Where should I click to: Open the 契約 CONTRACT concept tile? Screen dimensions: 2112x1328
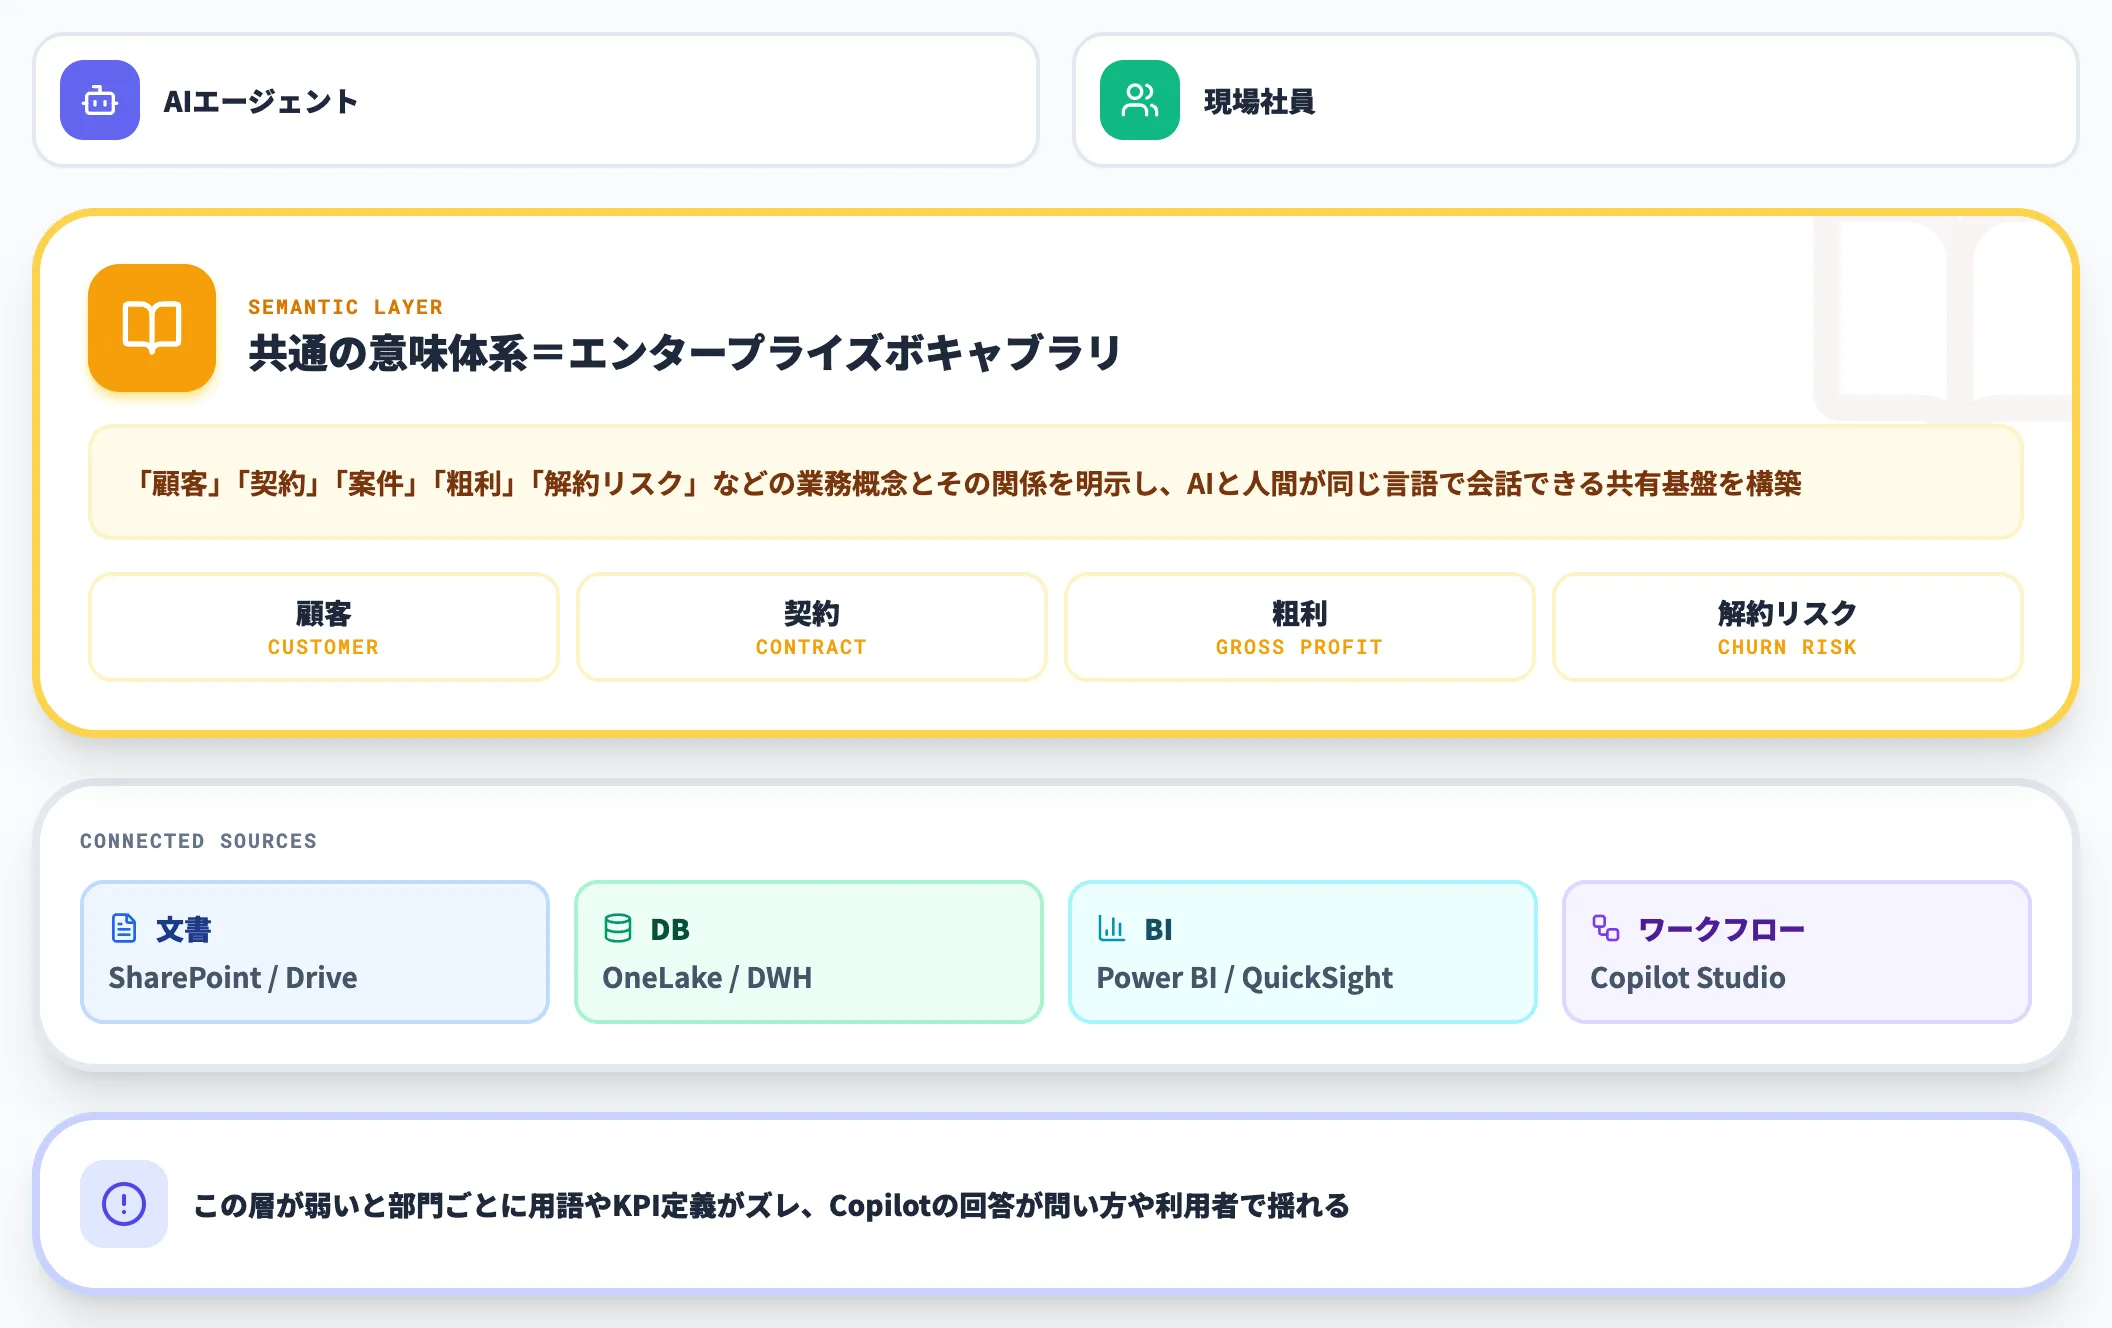pyautogui.click(x=811, y=627)
